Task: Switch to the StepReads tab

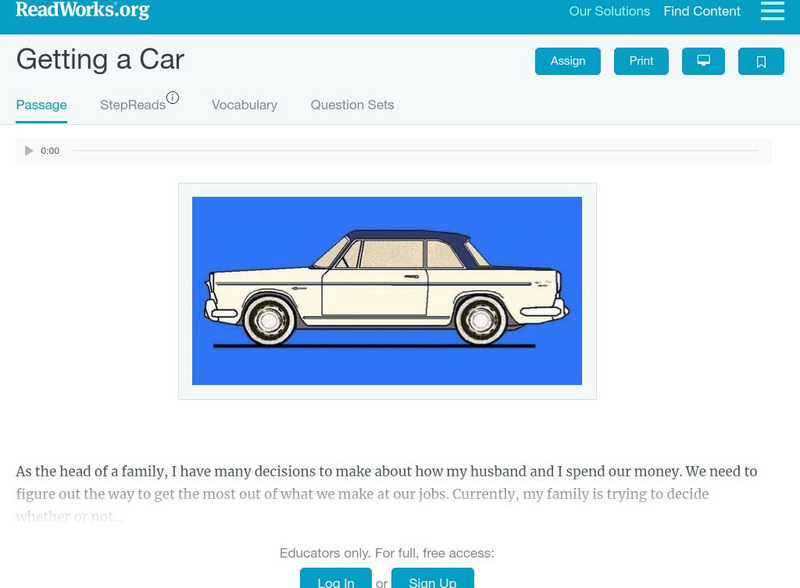Action: [133, 105]
